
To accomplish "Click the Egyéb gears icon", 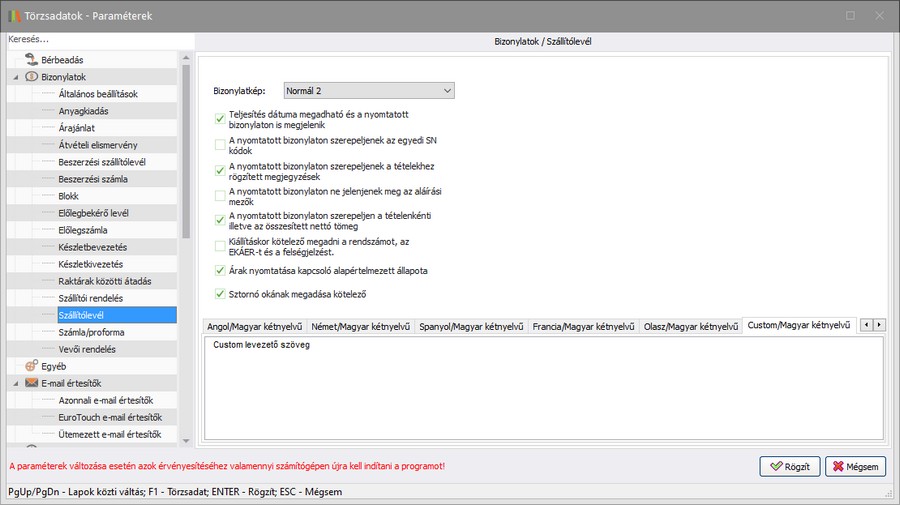I will point(31,366).
